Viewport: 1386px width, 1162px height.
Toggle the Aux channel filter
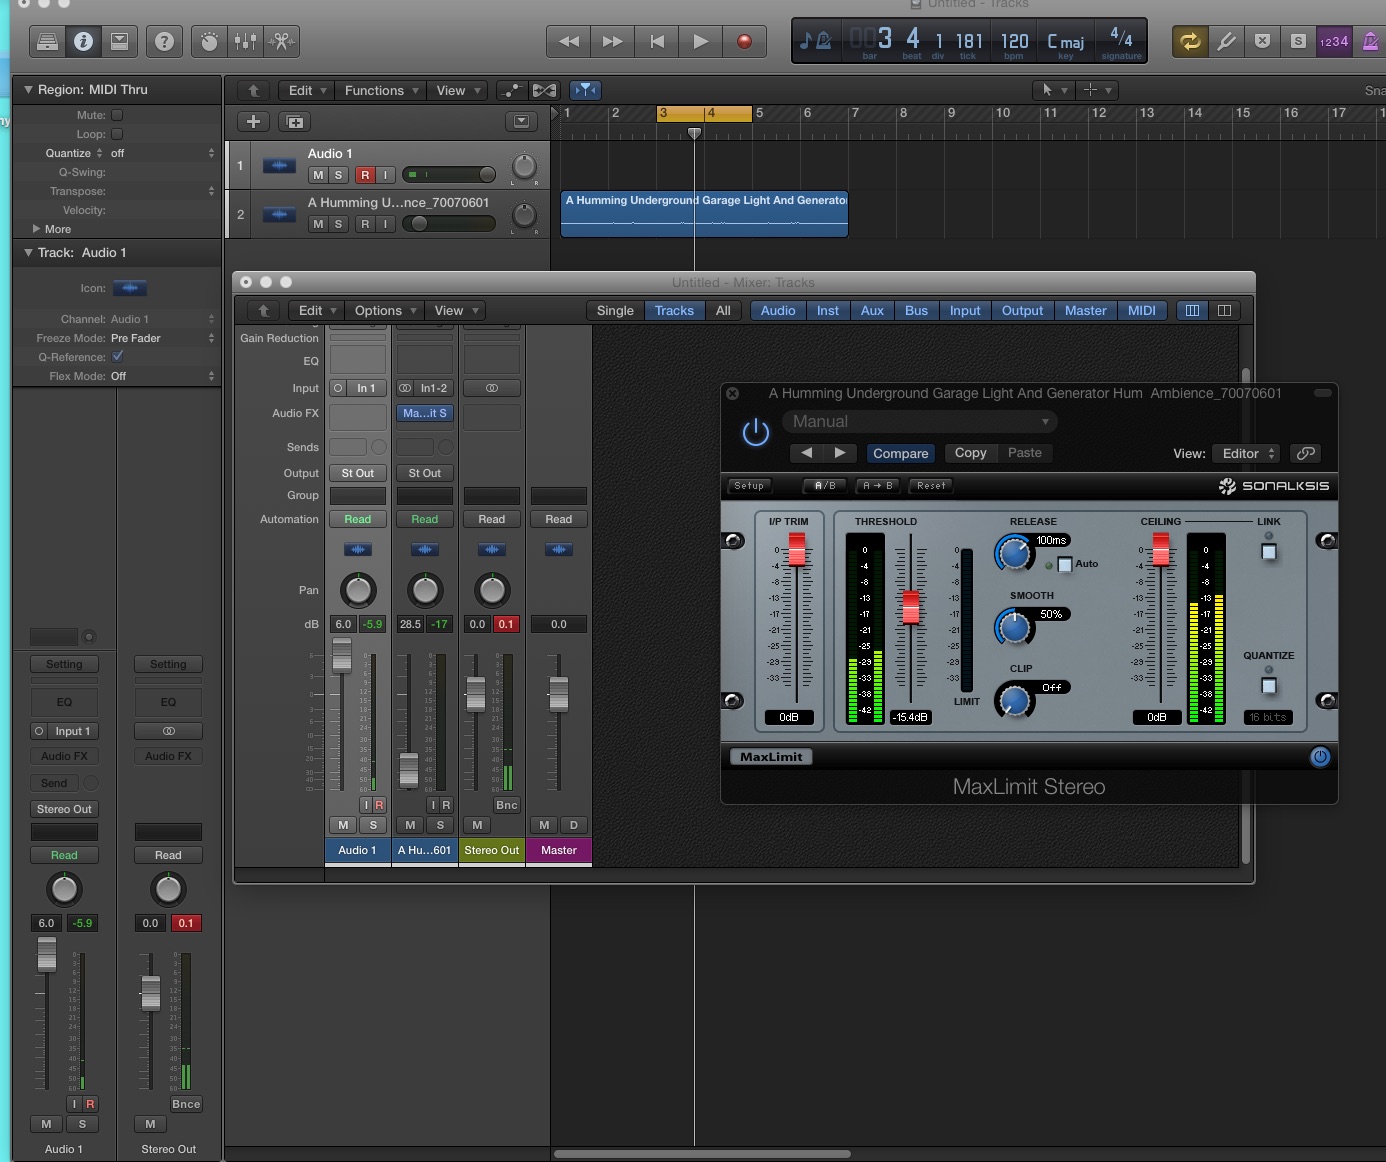click(x=872, y=311)
